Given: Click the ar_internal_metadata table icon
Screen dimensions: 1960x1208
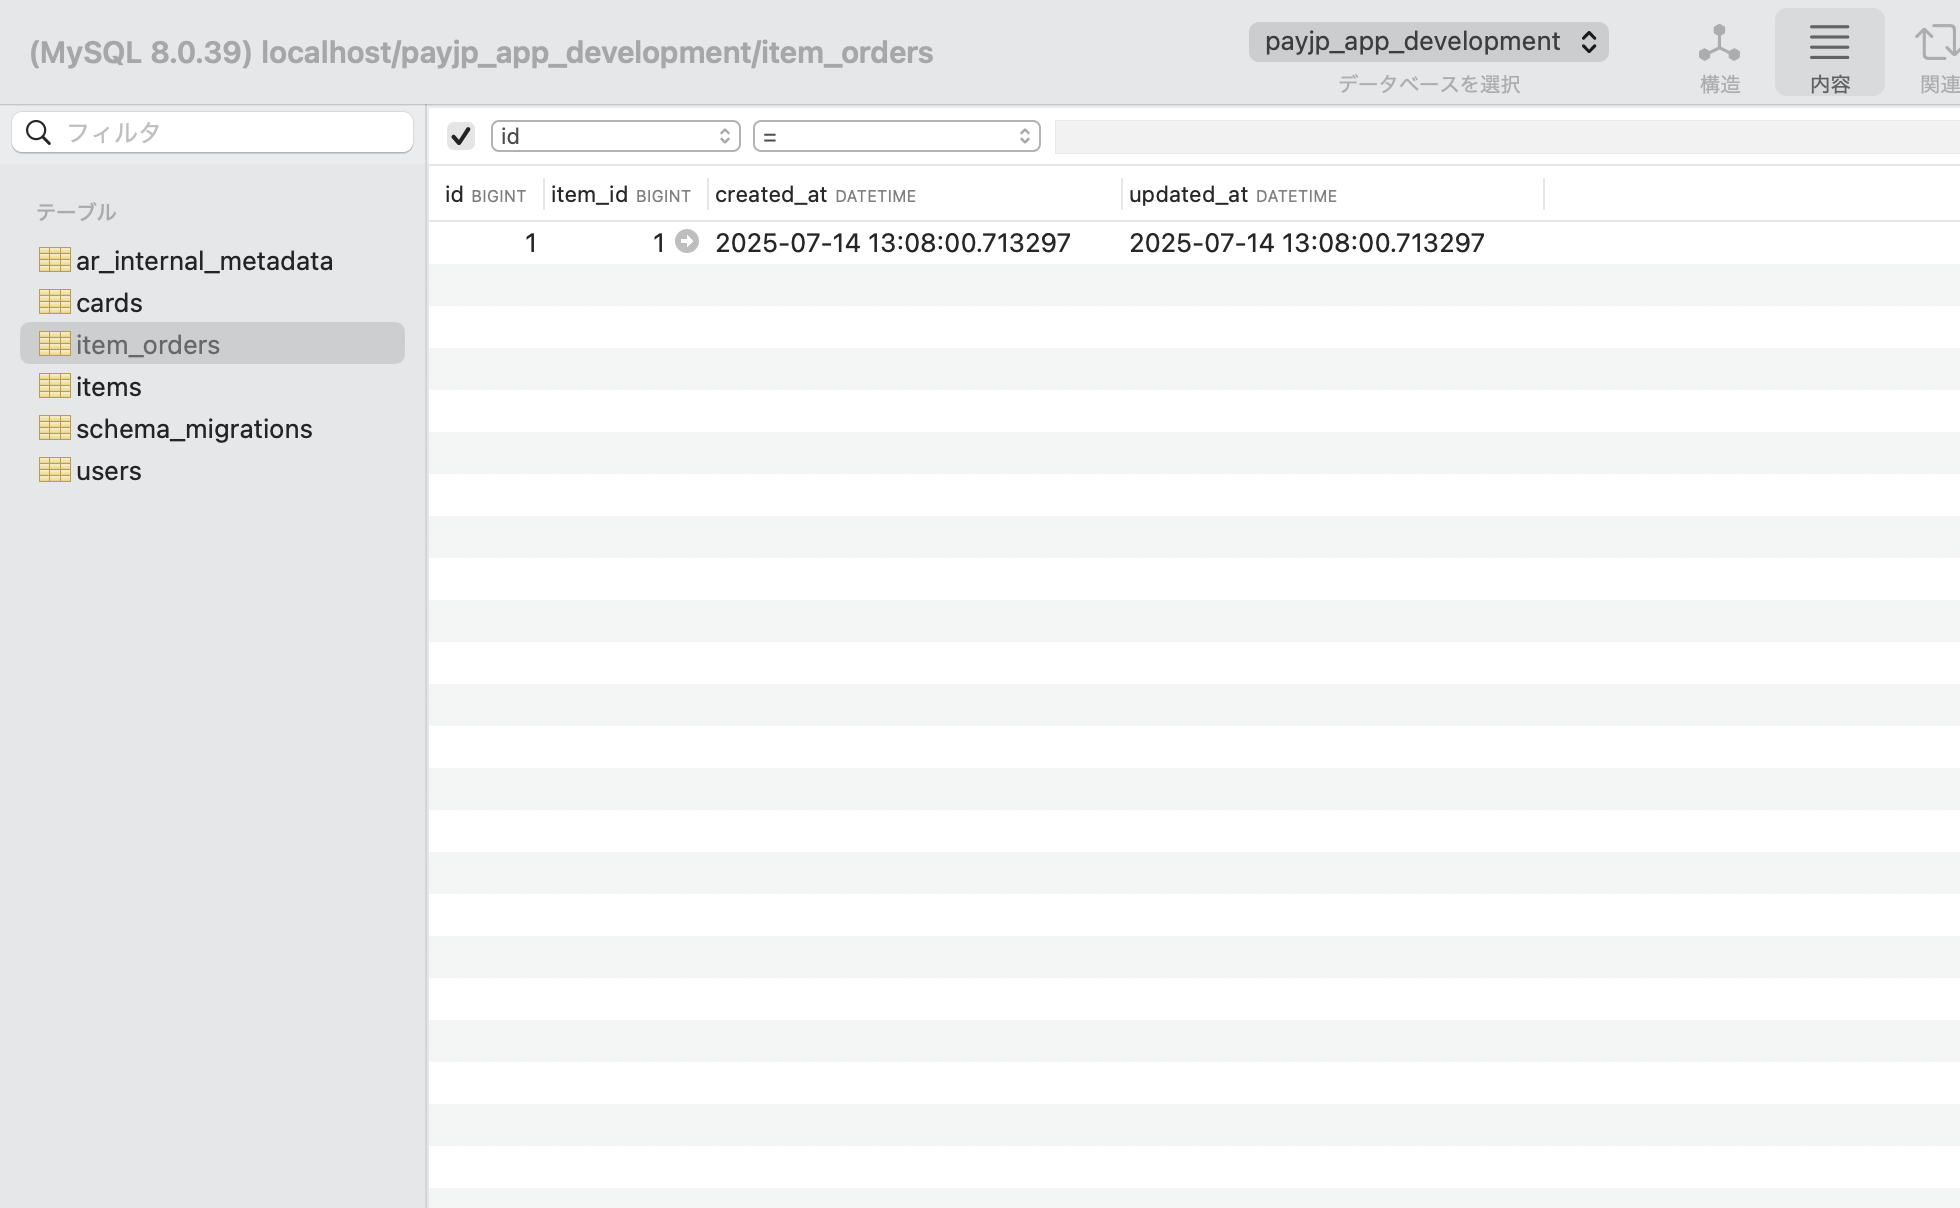Looking at the screenshot, I should (55, 260).
